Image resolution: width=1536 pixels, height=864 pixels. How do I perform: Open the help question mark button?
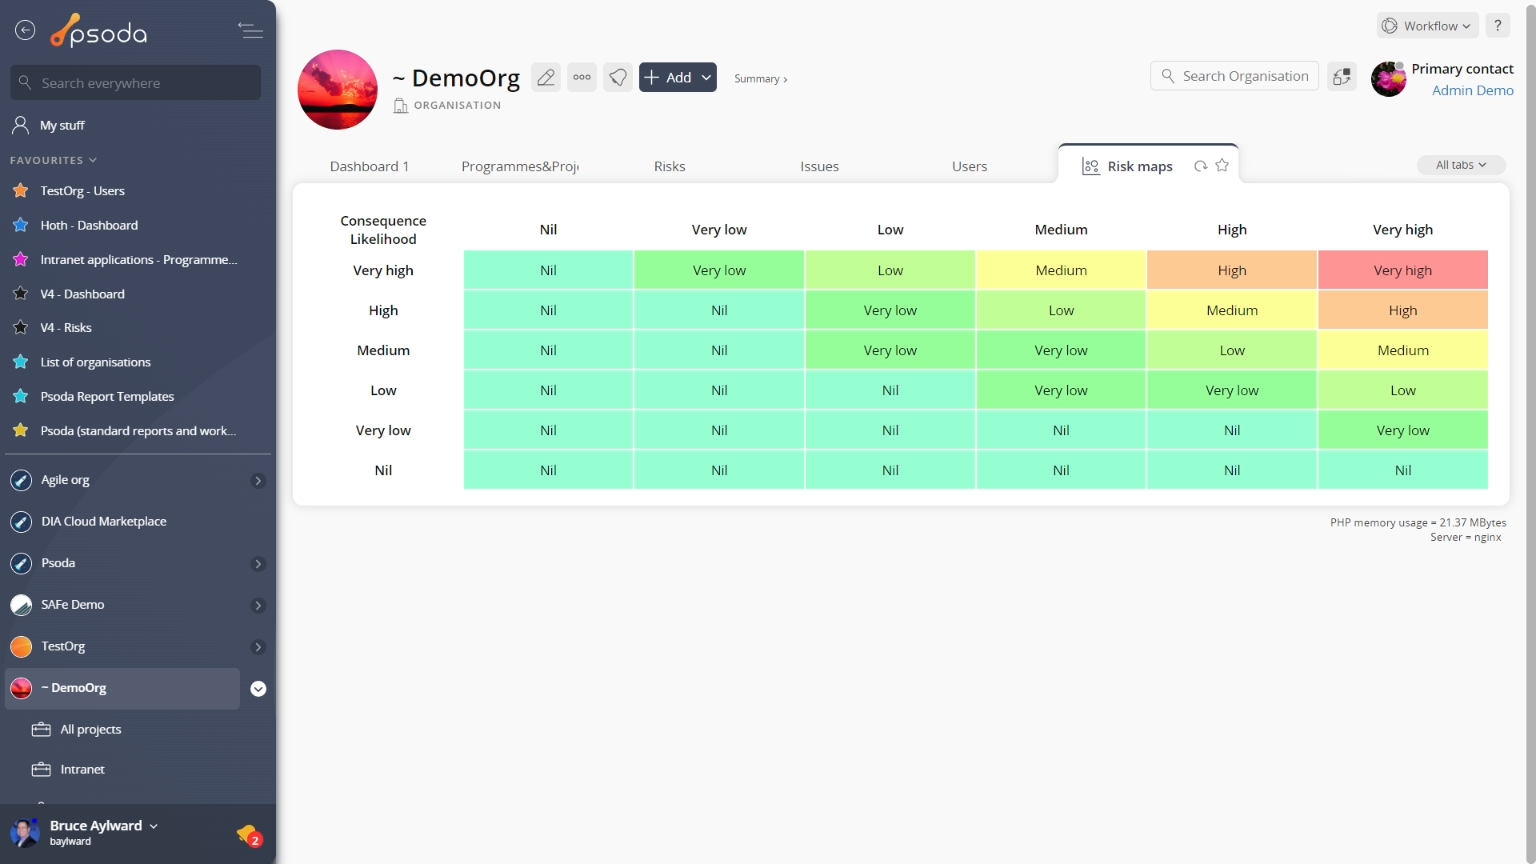pos(1497,26)
